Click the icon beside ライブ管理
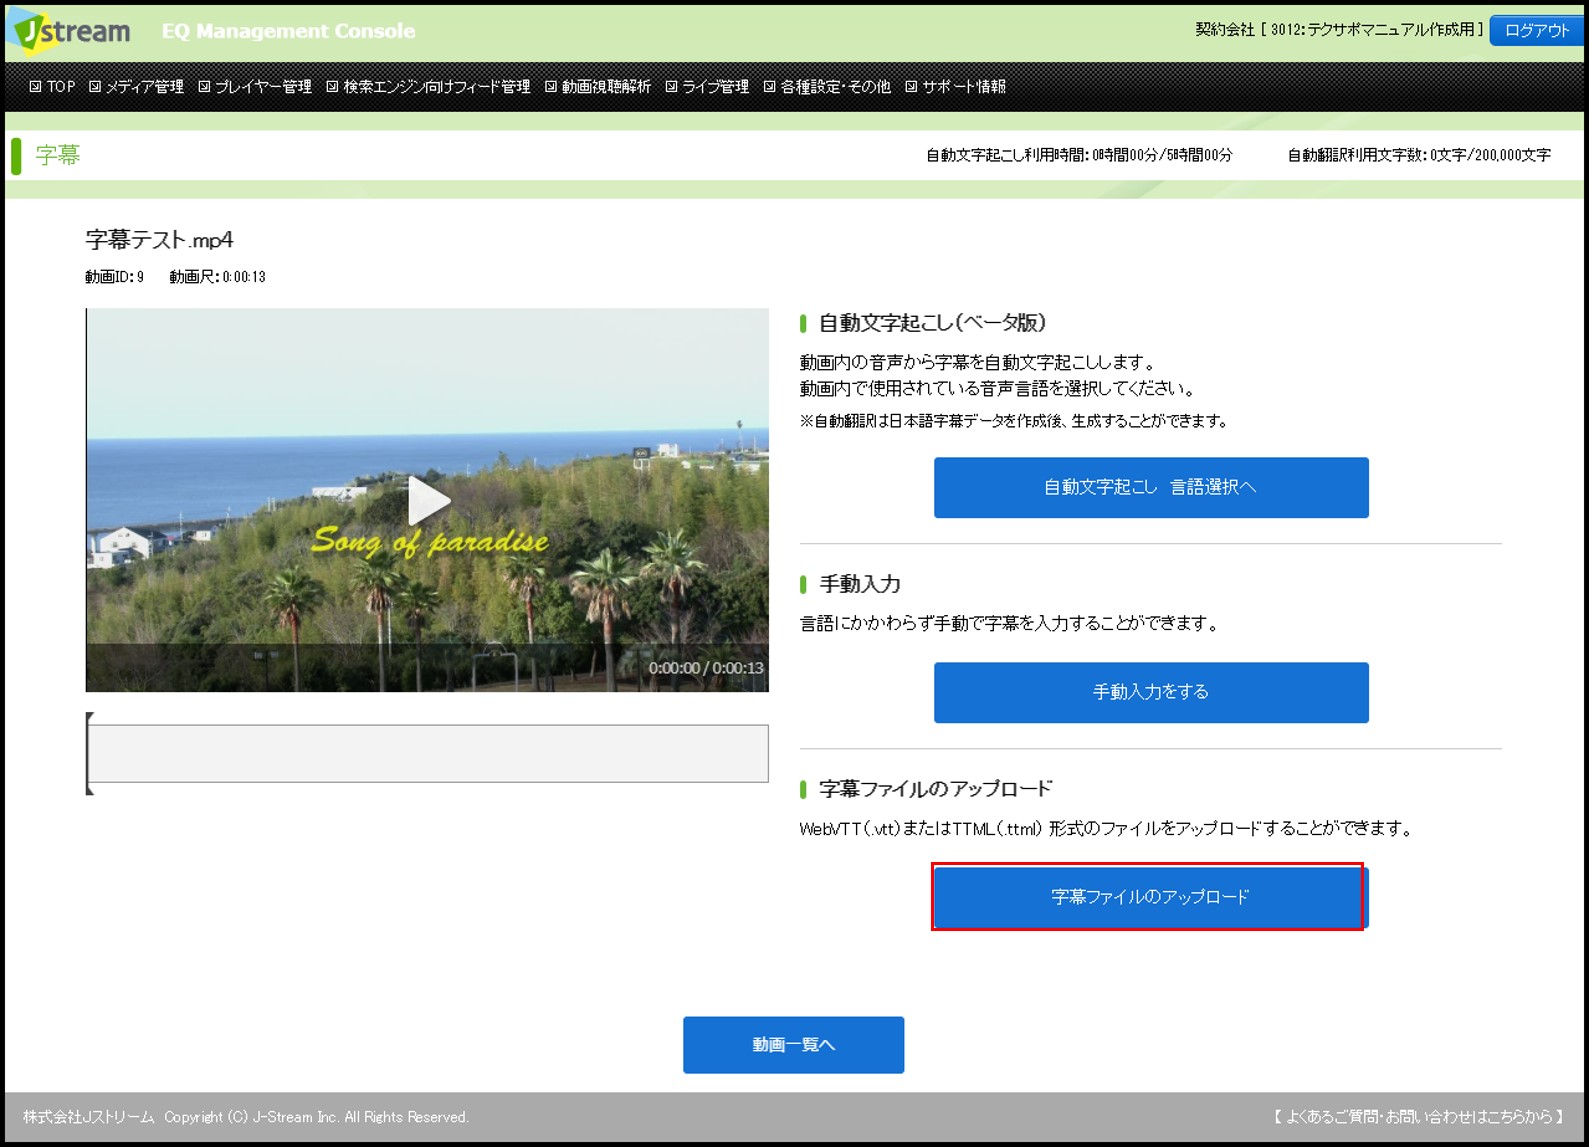The image size is (1589, 1147). [x=671, y=87]
